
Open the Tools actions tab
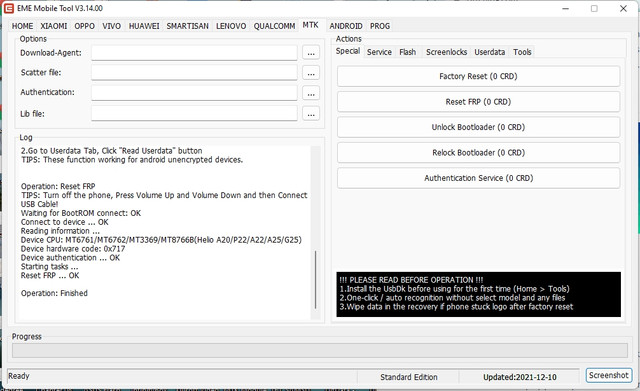pos(522,52)
